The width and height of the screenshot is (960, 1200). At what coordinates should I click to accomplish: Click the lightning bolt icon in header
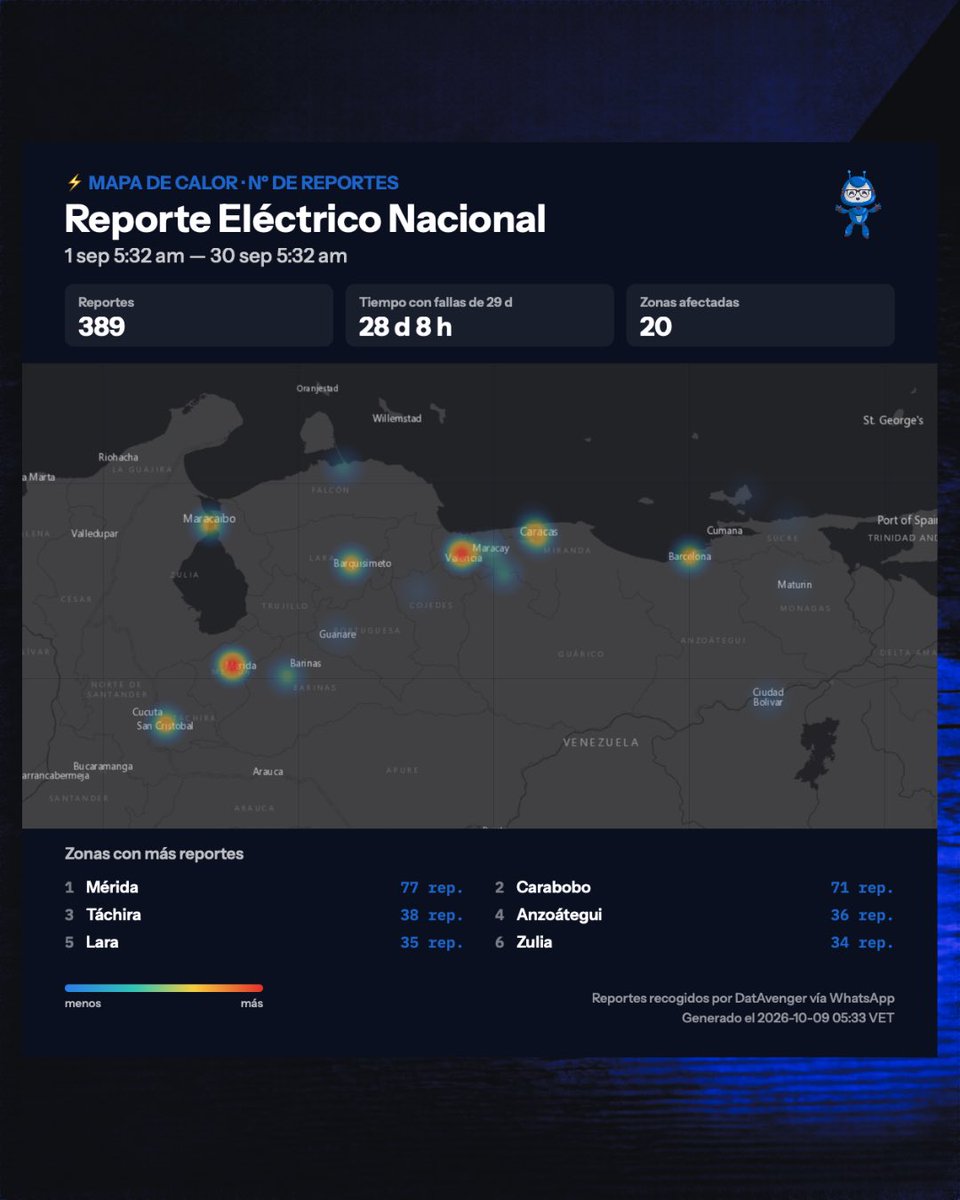pos(73,183)
